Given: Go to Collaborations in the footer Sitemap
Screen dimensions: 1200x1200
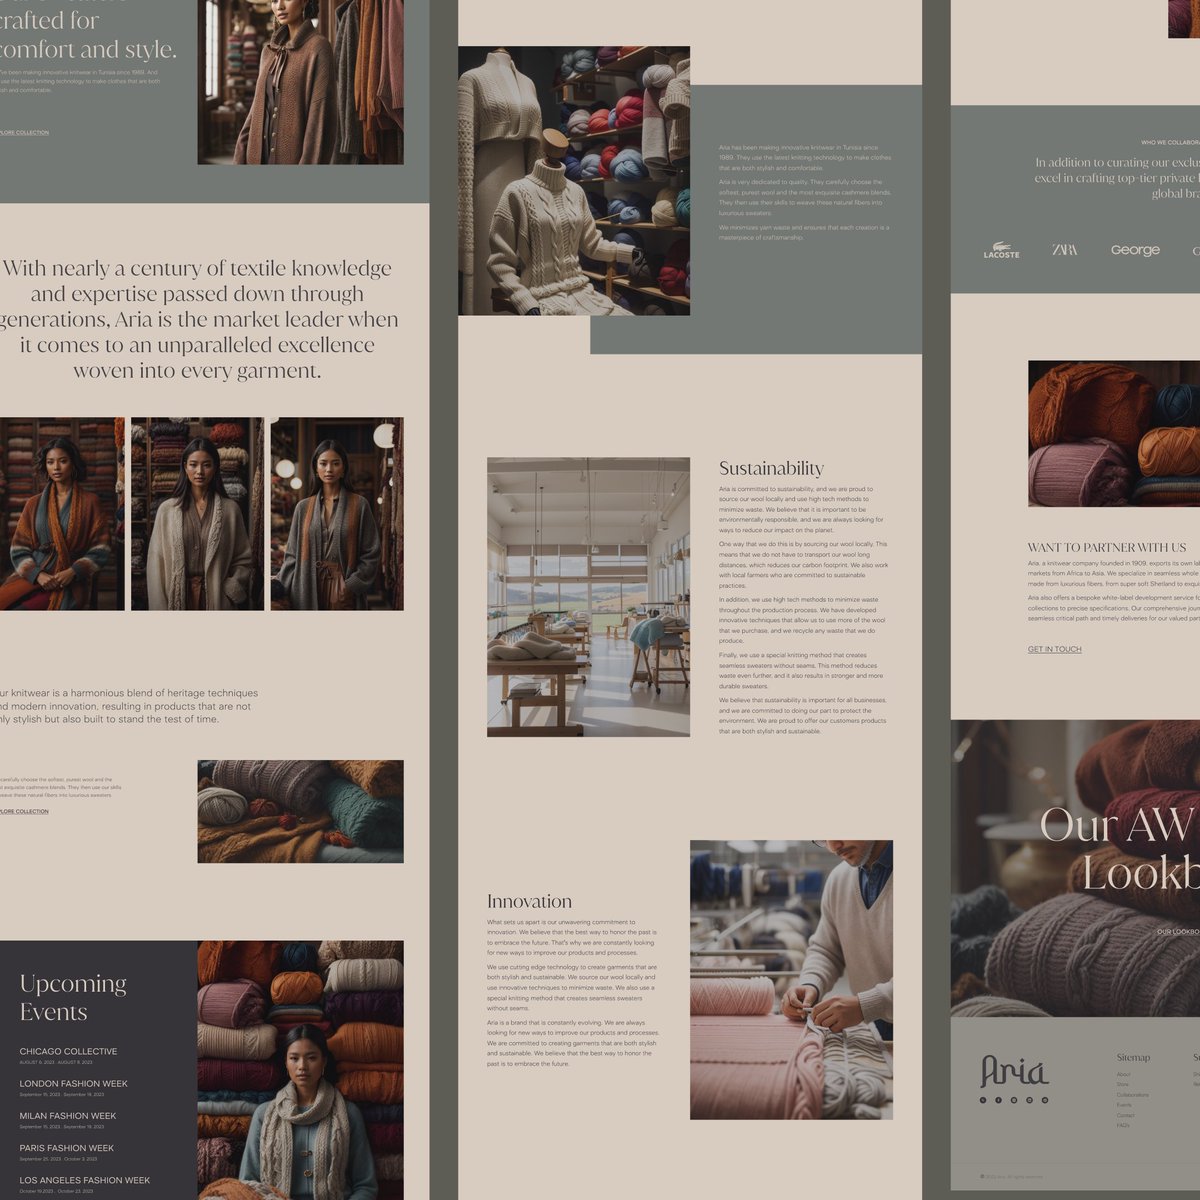Looking at the screenshot, I should pos(1133,1095).
